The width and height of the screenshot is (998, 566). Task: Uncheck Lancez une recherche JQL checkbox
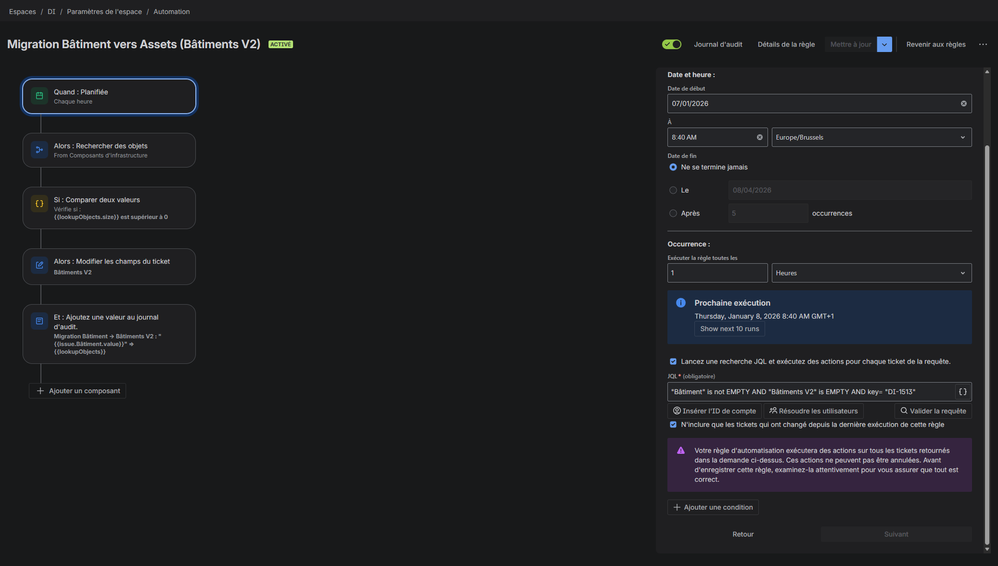click(673, 362)
